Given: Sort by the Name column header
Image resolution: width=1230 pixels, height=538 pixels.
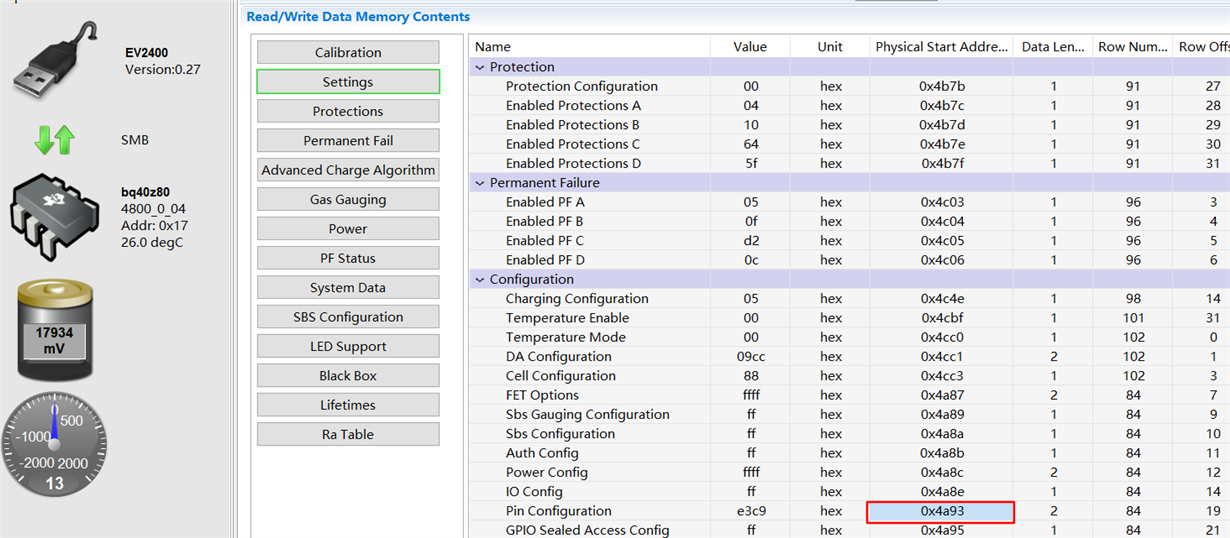Looking at the screenshot, I should tap(590, 47).
